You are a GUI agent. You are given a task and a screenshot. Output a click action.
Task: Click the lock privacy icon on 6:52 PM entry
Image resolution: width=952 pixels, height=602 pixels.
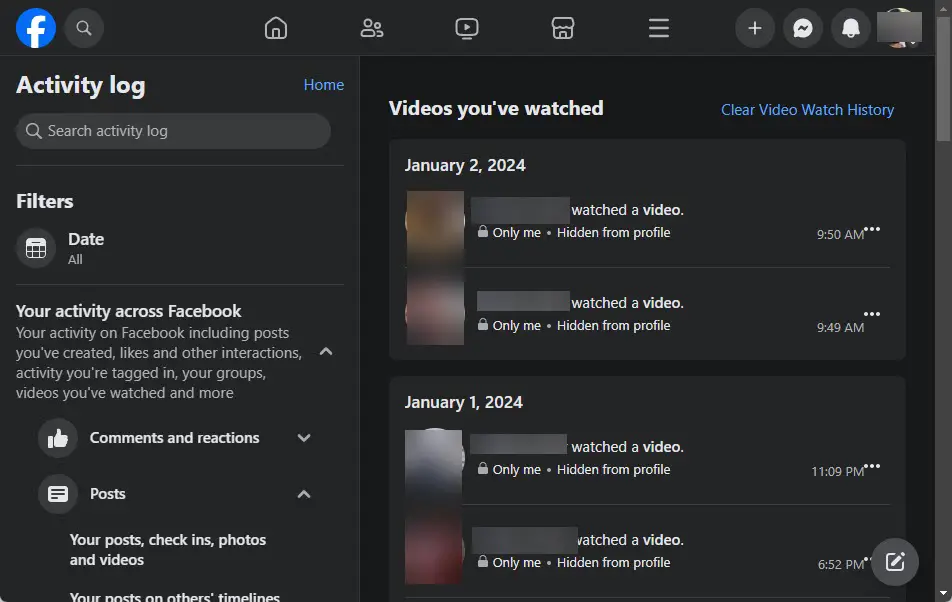pos(483,561)
